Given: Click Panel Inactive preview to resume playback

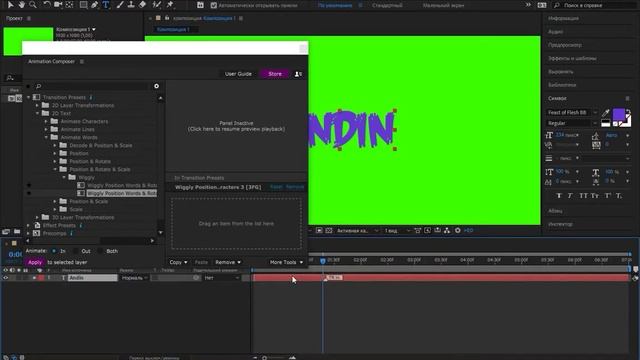Looking at the screenshot, I should 236,126.
